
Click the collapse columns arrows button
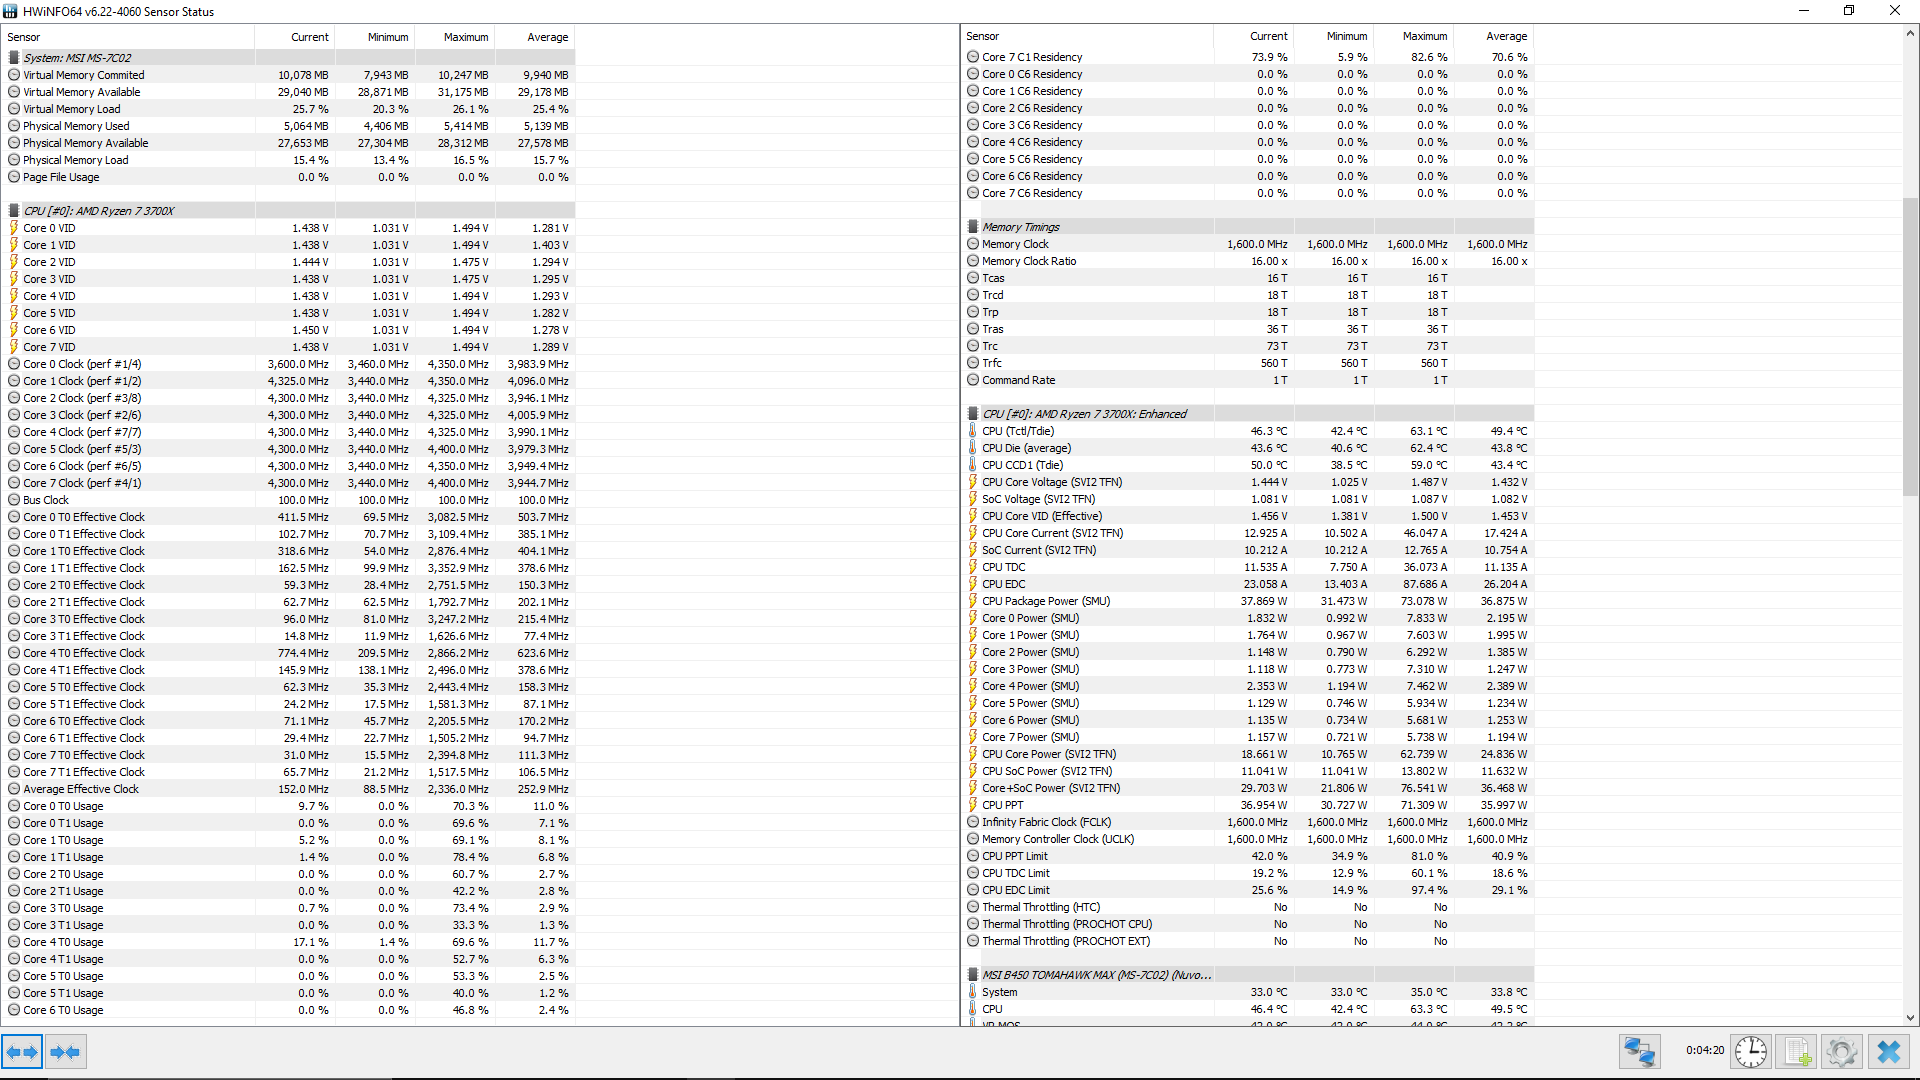tap(66, 1052)
